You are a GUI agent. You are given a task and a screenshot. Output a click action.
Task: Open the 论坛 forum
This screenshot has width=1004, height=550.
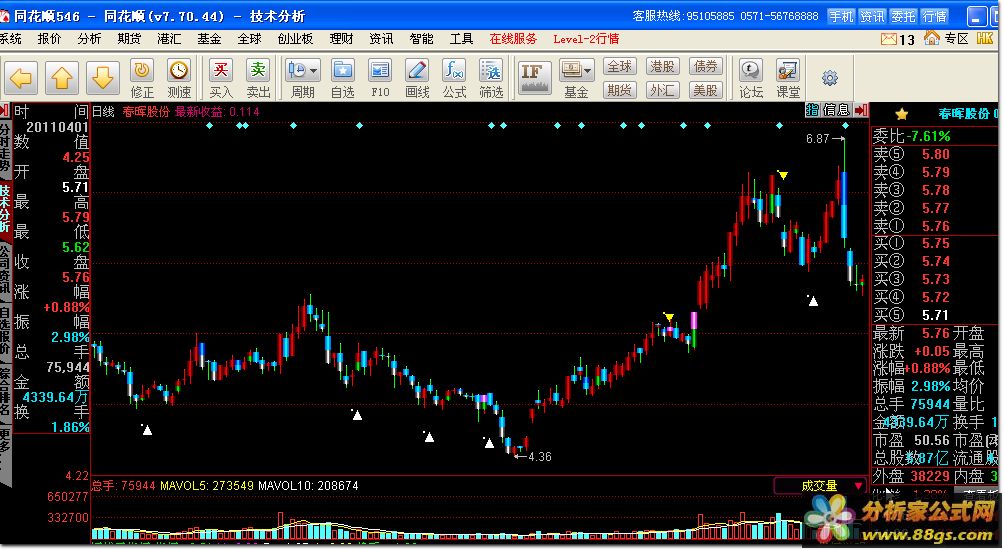(750, 79)
